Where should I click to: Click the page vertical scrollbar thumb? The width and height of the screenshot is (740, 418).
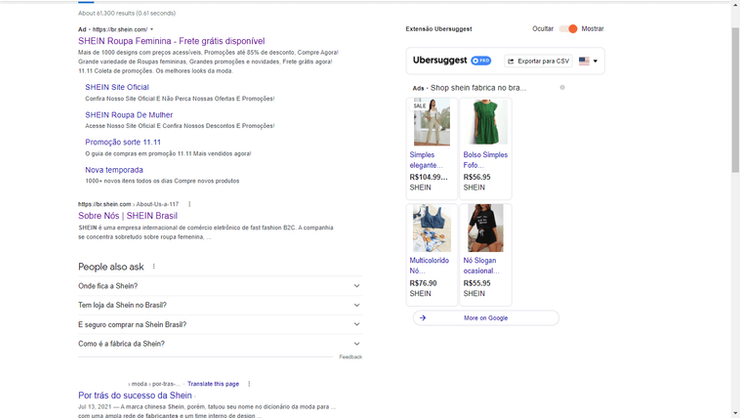[x=735, y=99]
